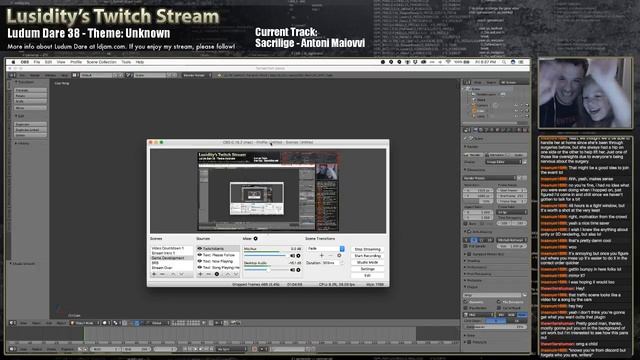This screenshot has height=360, width=640.
Task: Click the Start Recording button
Action: 368,256
